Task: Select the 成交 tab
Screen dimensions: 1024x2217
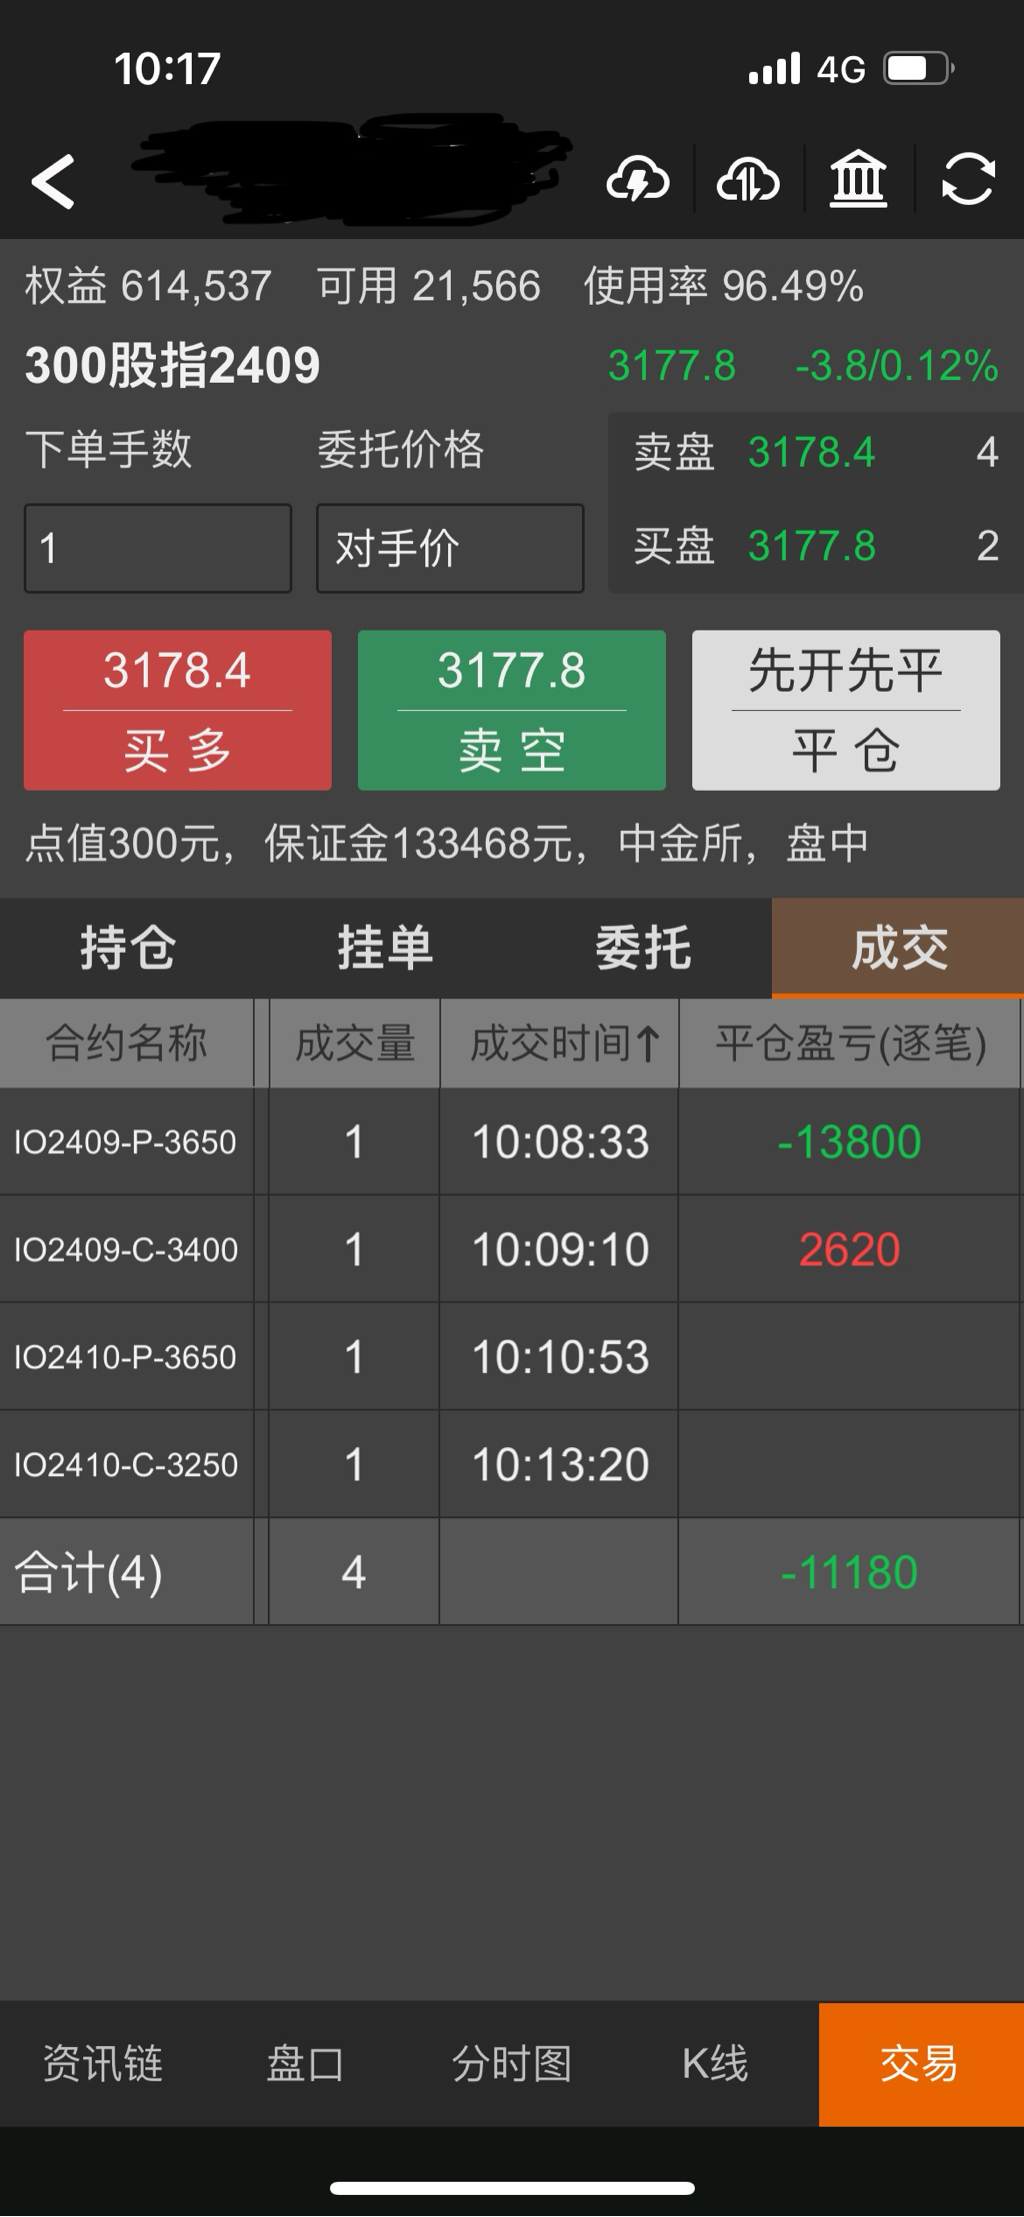Action: [x=898, y=948]
